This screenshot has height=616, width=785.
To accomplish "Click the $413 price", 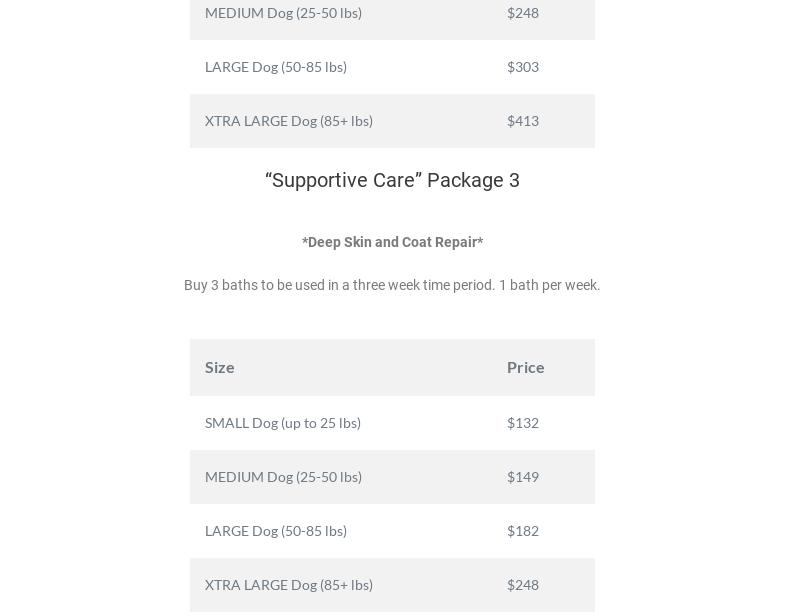I will coord(523,121).
